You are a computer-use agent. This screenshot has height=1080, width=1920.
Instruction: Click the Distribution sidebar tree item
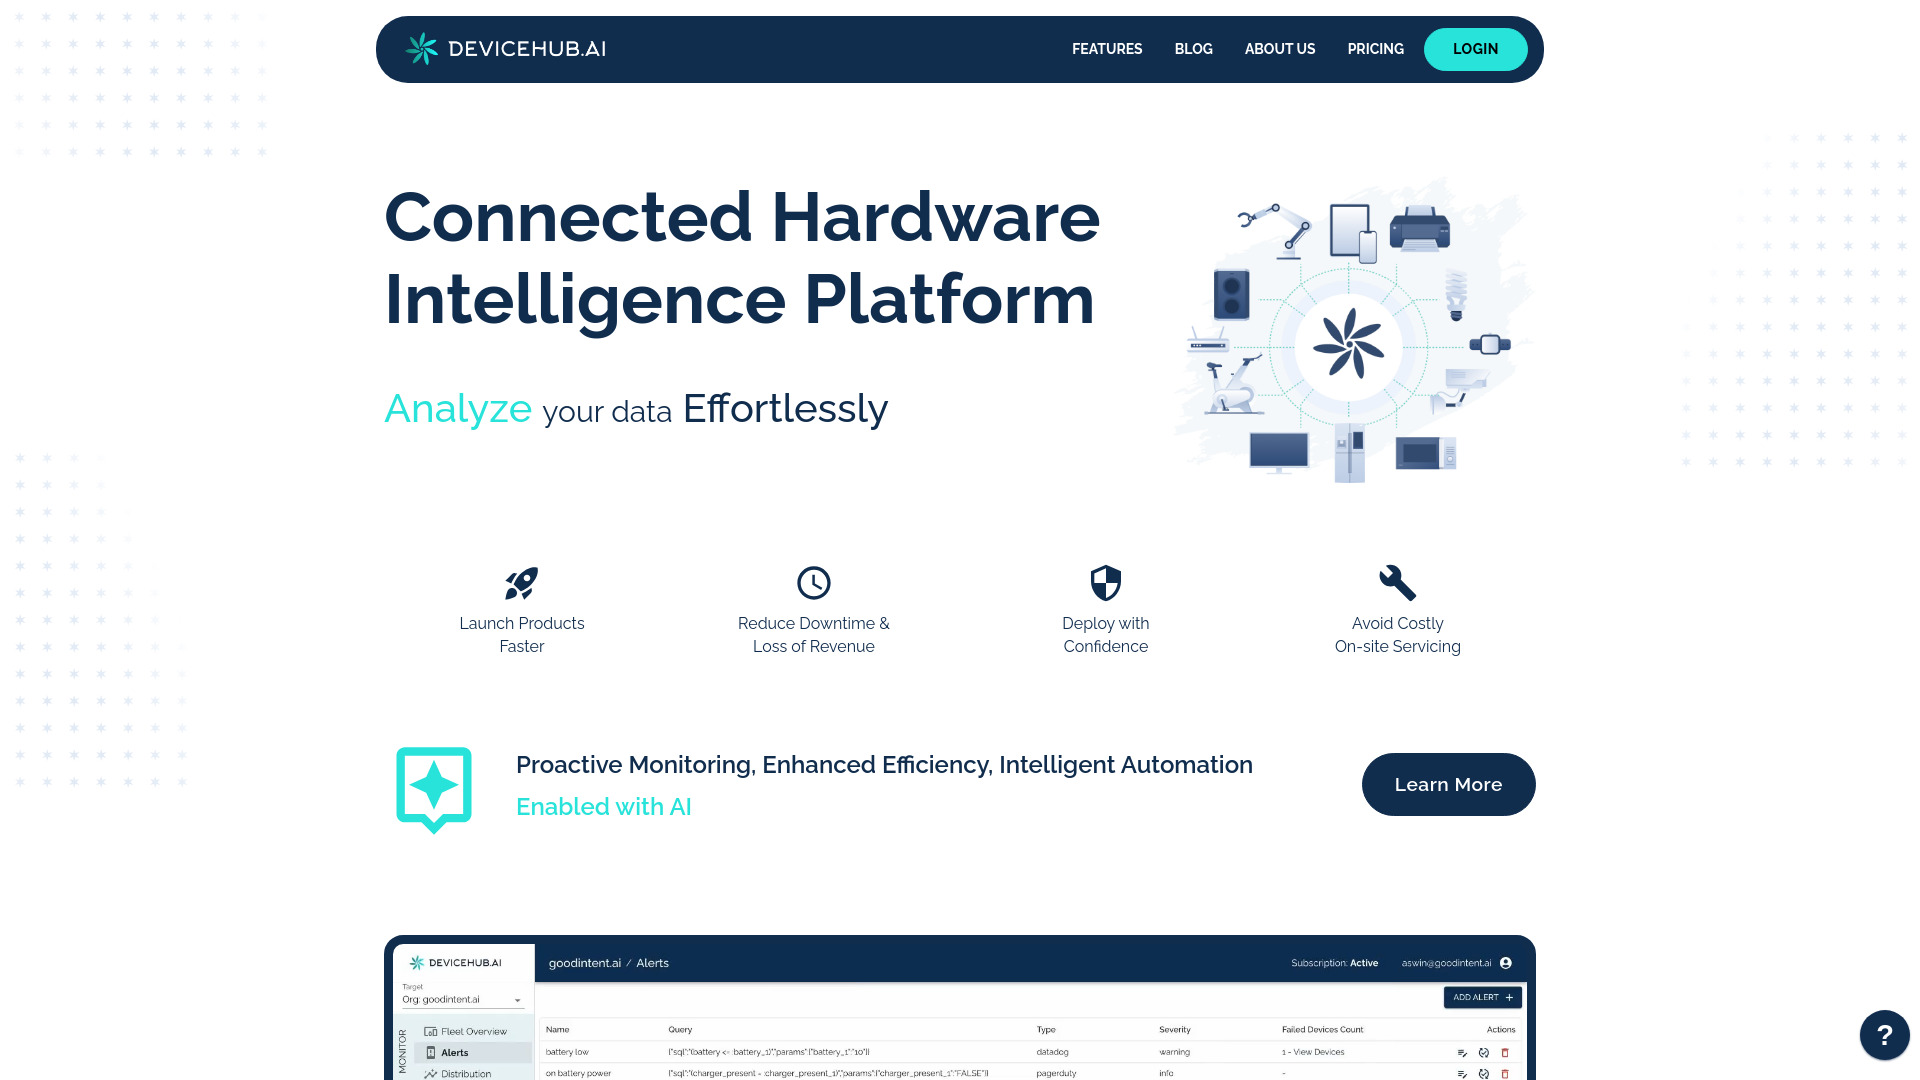click(464, 1073)
